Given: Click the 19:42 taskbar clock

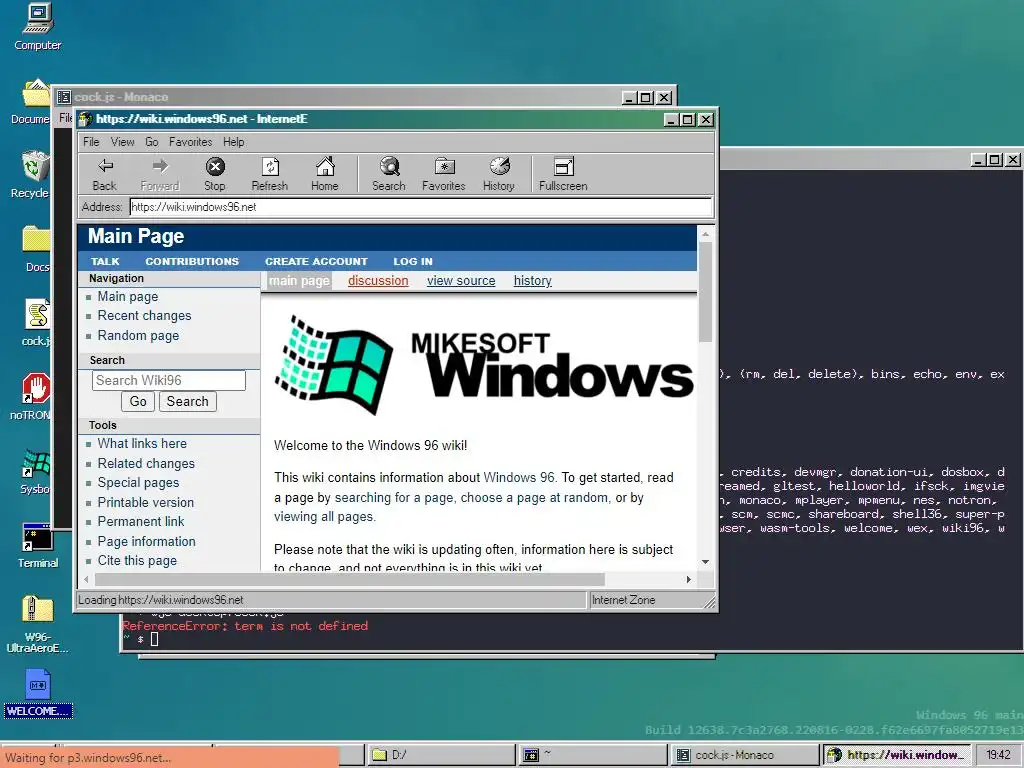Looking at the screenshot, I should point(998,755).
